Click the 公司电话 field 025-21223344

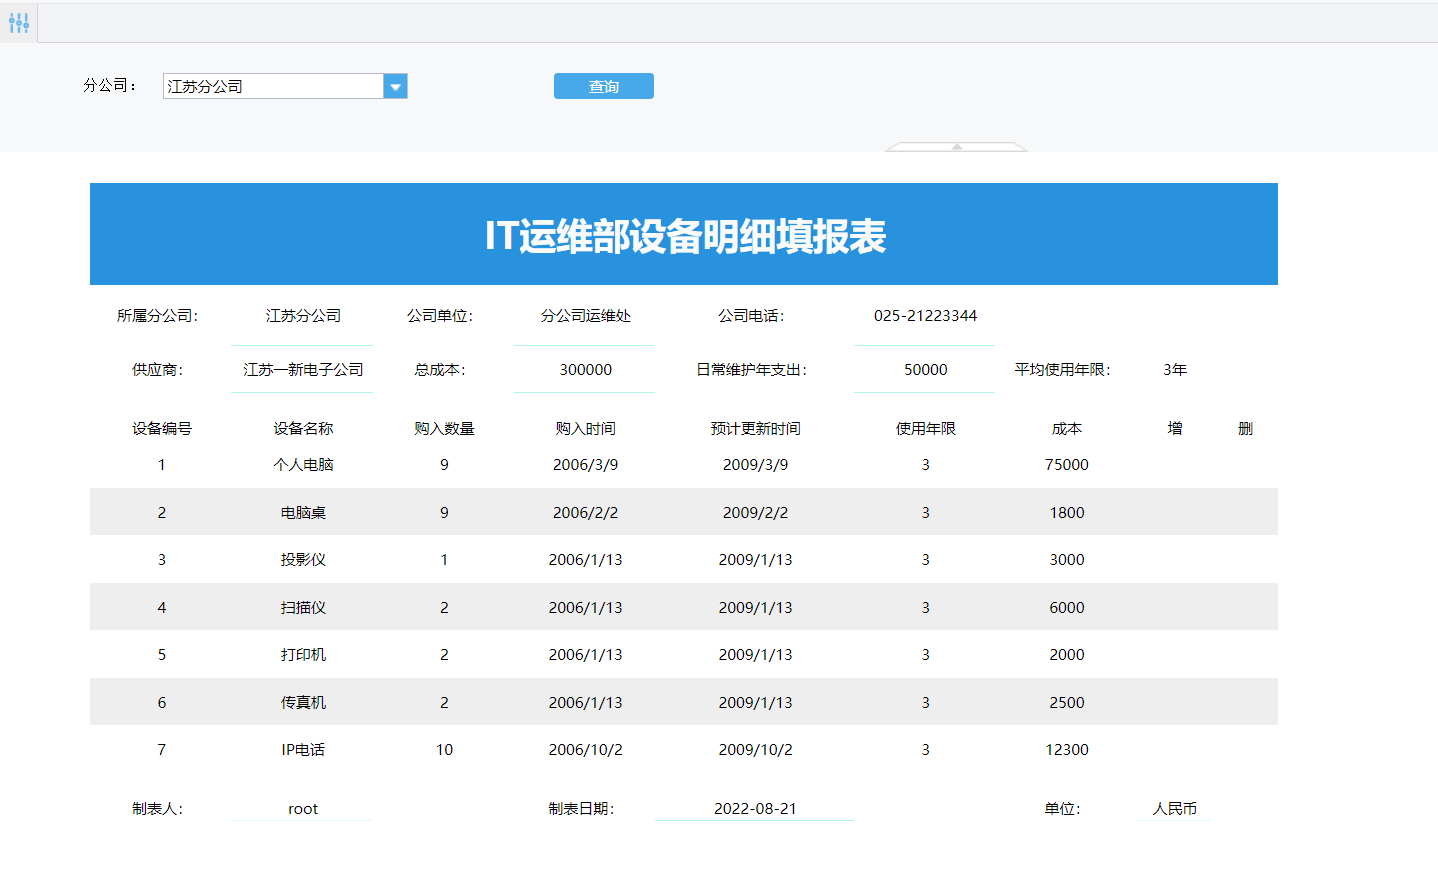[x=924, y=316]
